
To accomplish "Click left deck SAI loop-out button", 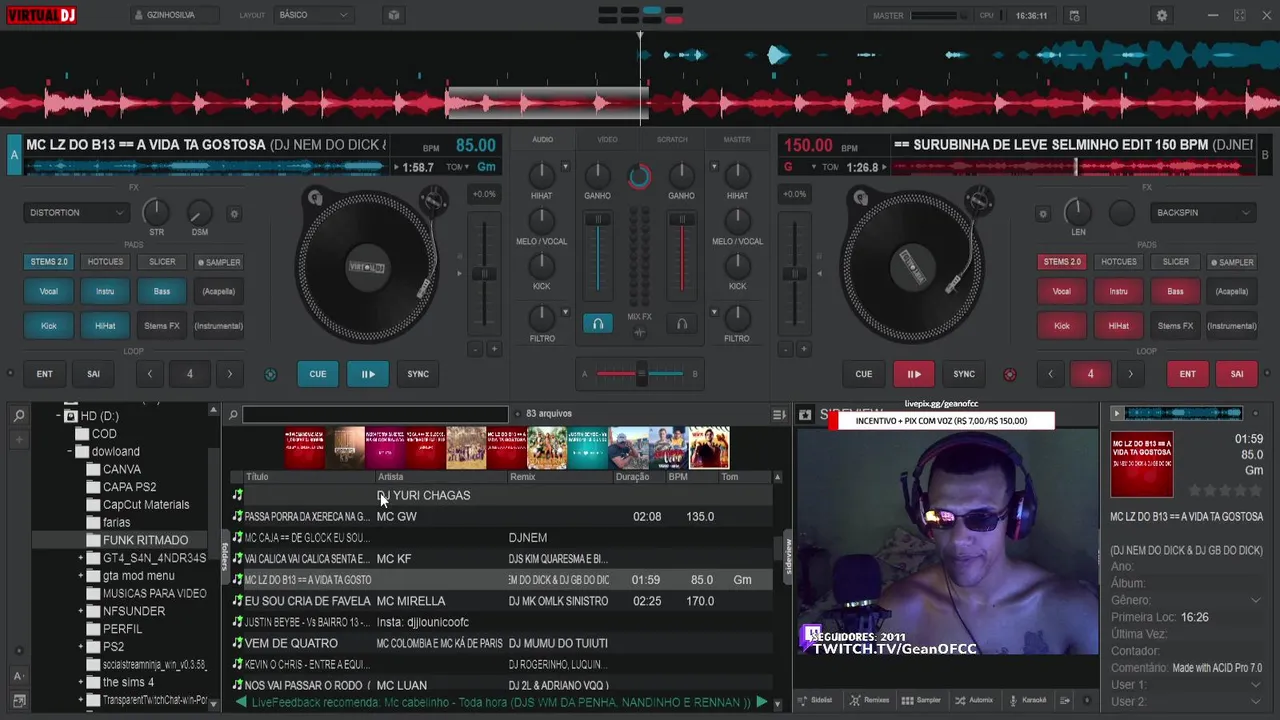I will pyautogui.click(x=93, y=374).
